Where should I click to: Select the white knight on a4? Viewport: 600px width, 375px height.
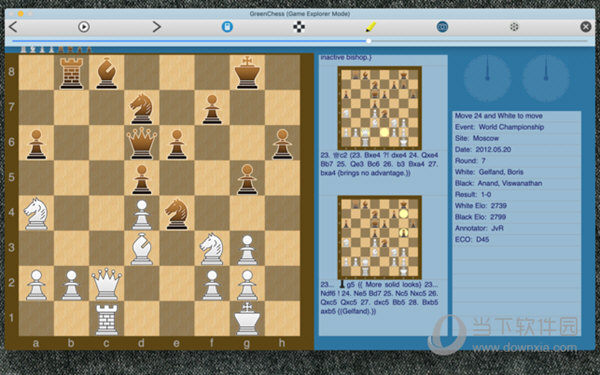[36, 214]
